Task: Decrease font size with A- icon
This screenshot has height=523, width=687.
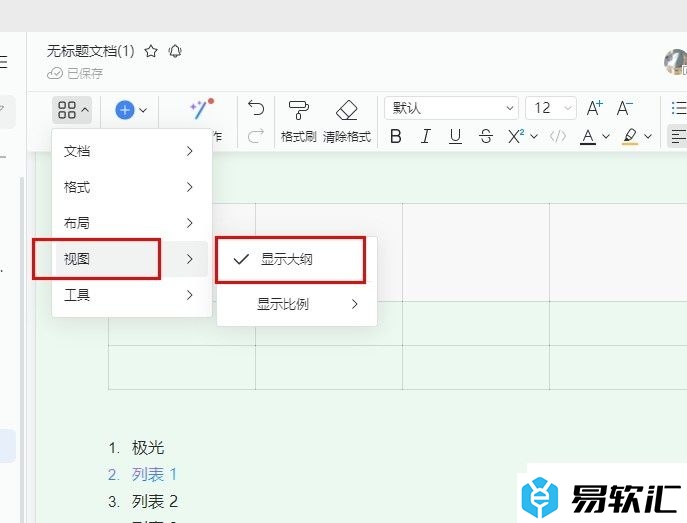Action: [625, 108]
